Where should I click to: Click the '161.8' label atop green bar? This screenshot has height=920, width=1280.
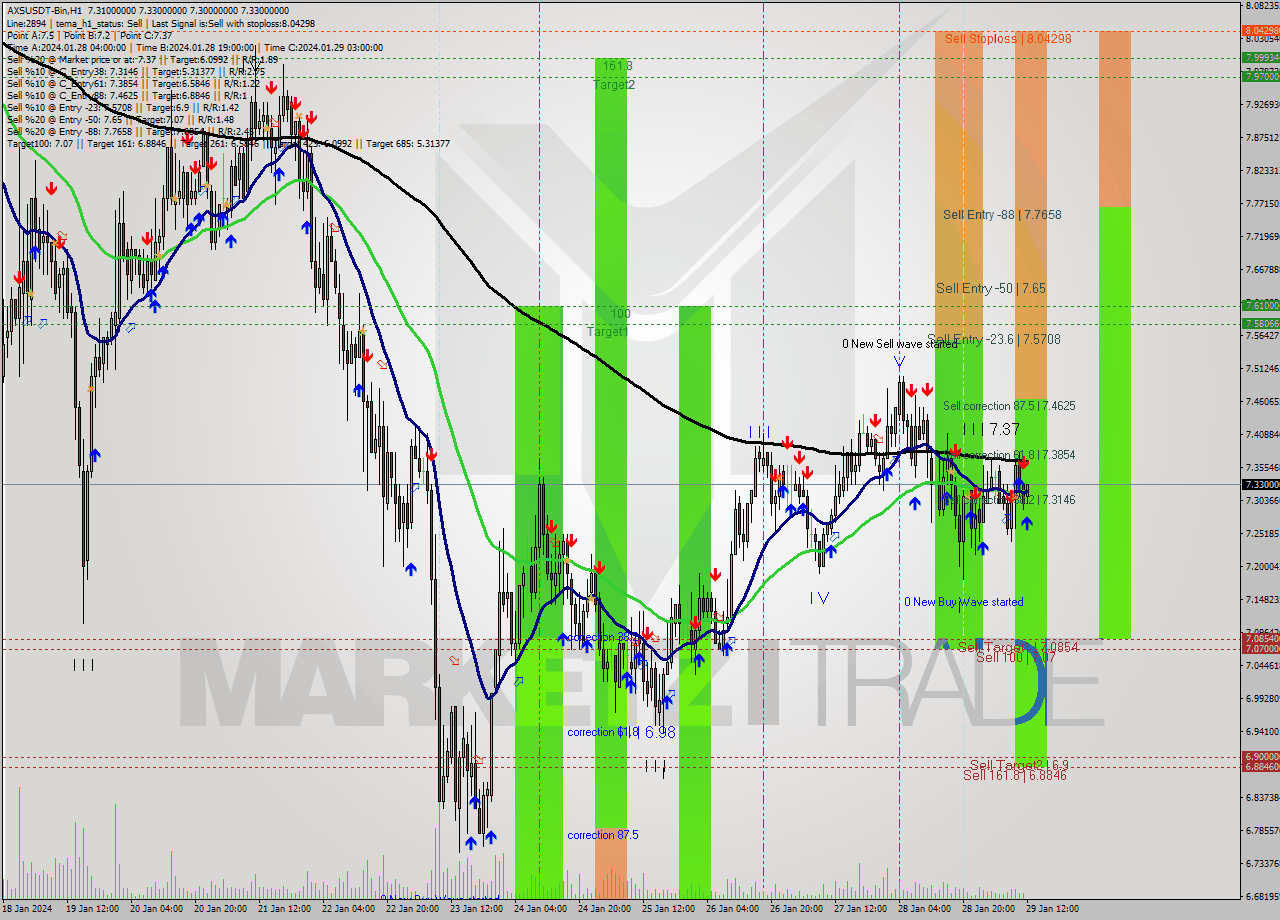617,66
